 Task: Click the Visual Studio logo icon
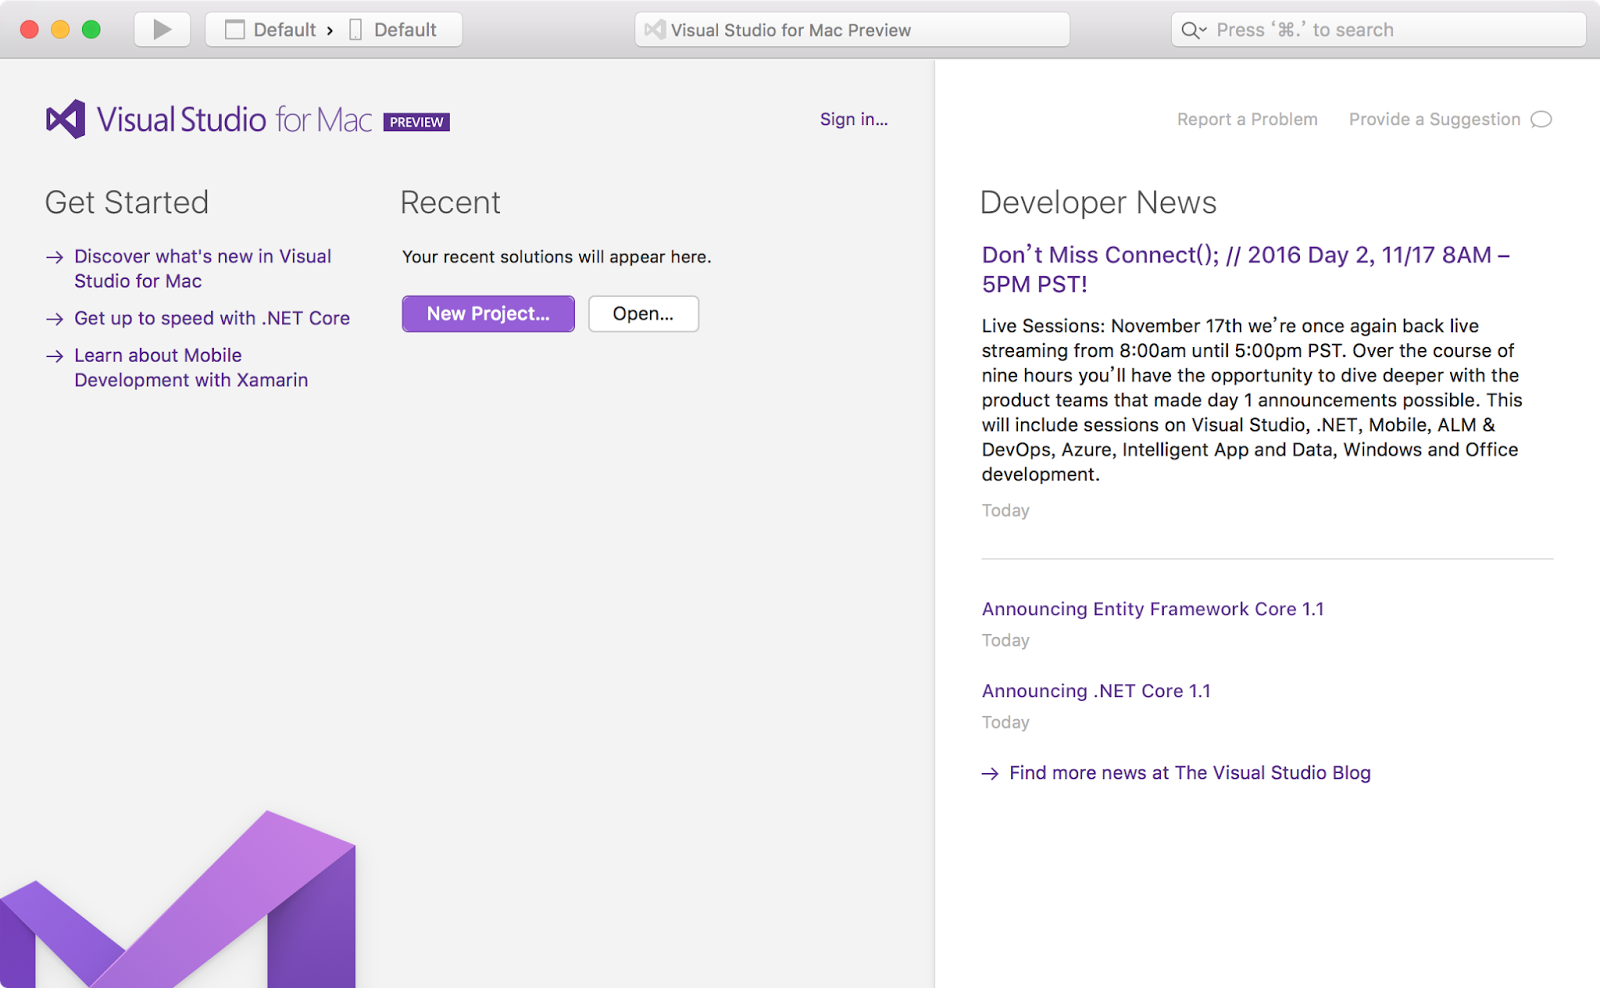66,120
